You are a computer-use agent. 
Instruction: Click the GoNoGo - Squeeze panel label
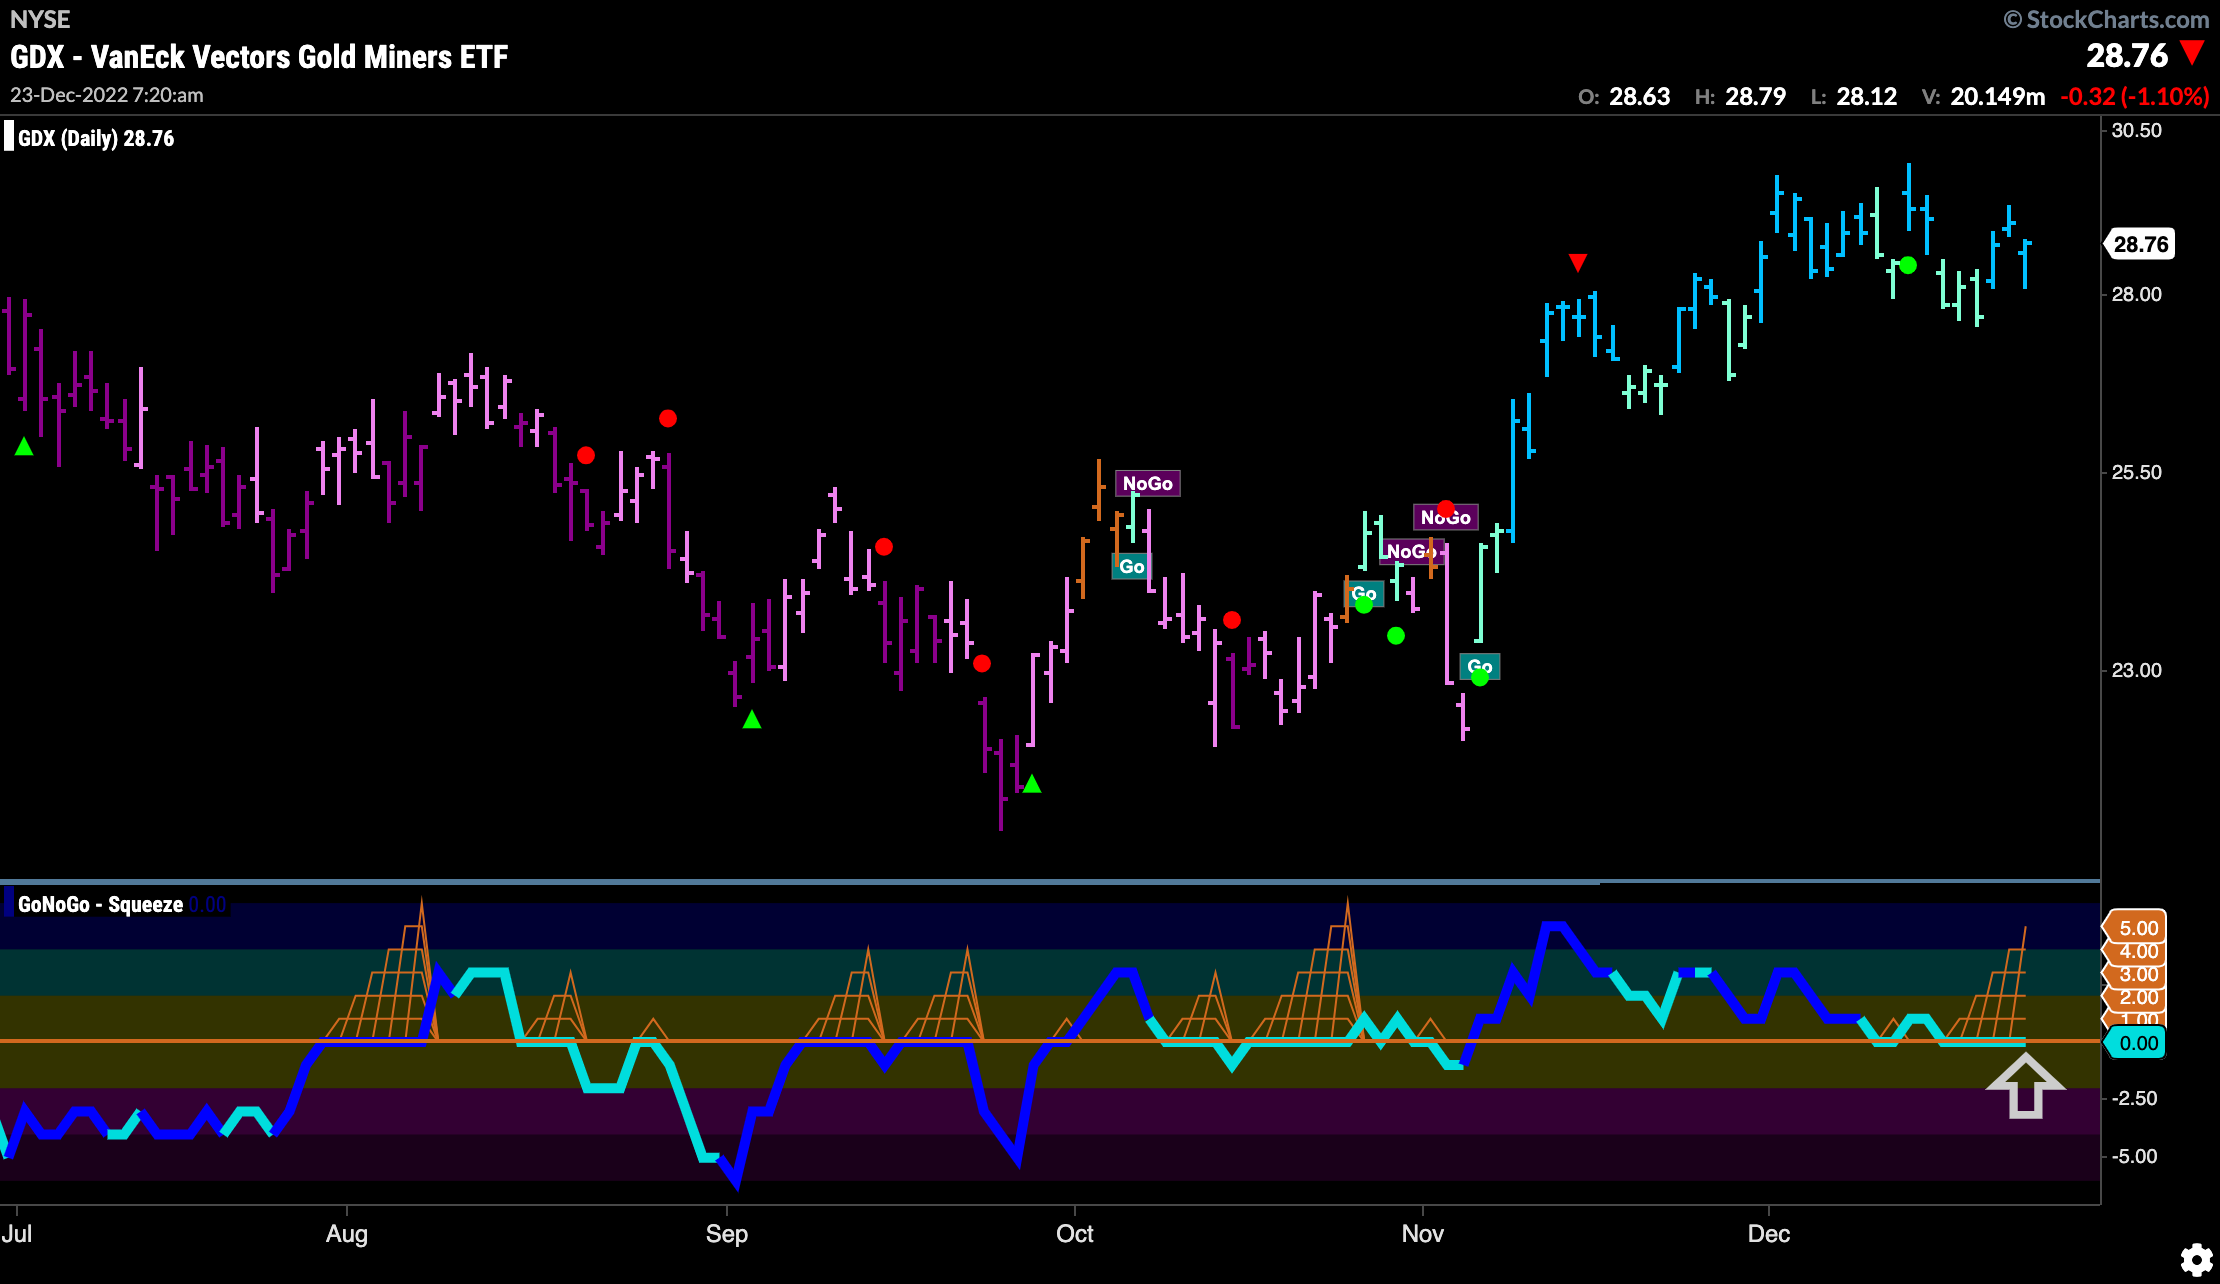pyautogui.click(x=100, y=904)
